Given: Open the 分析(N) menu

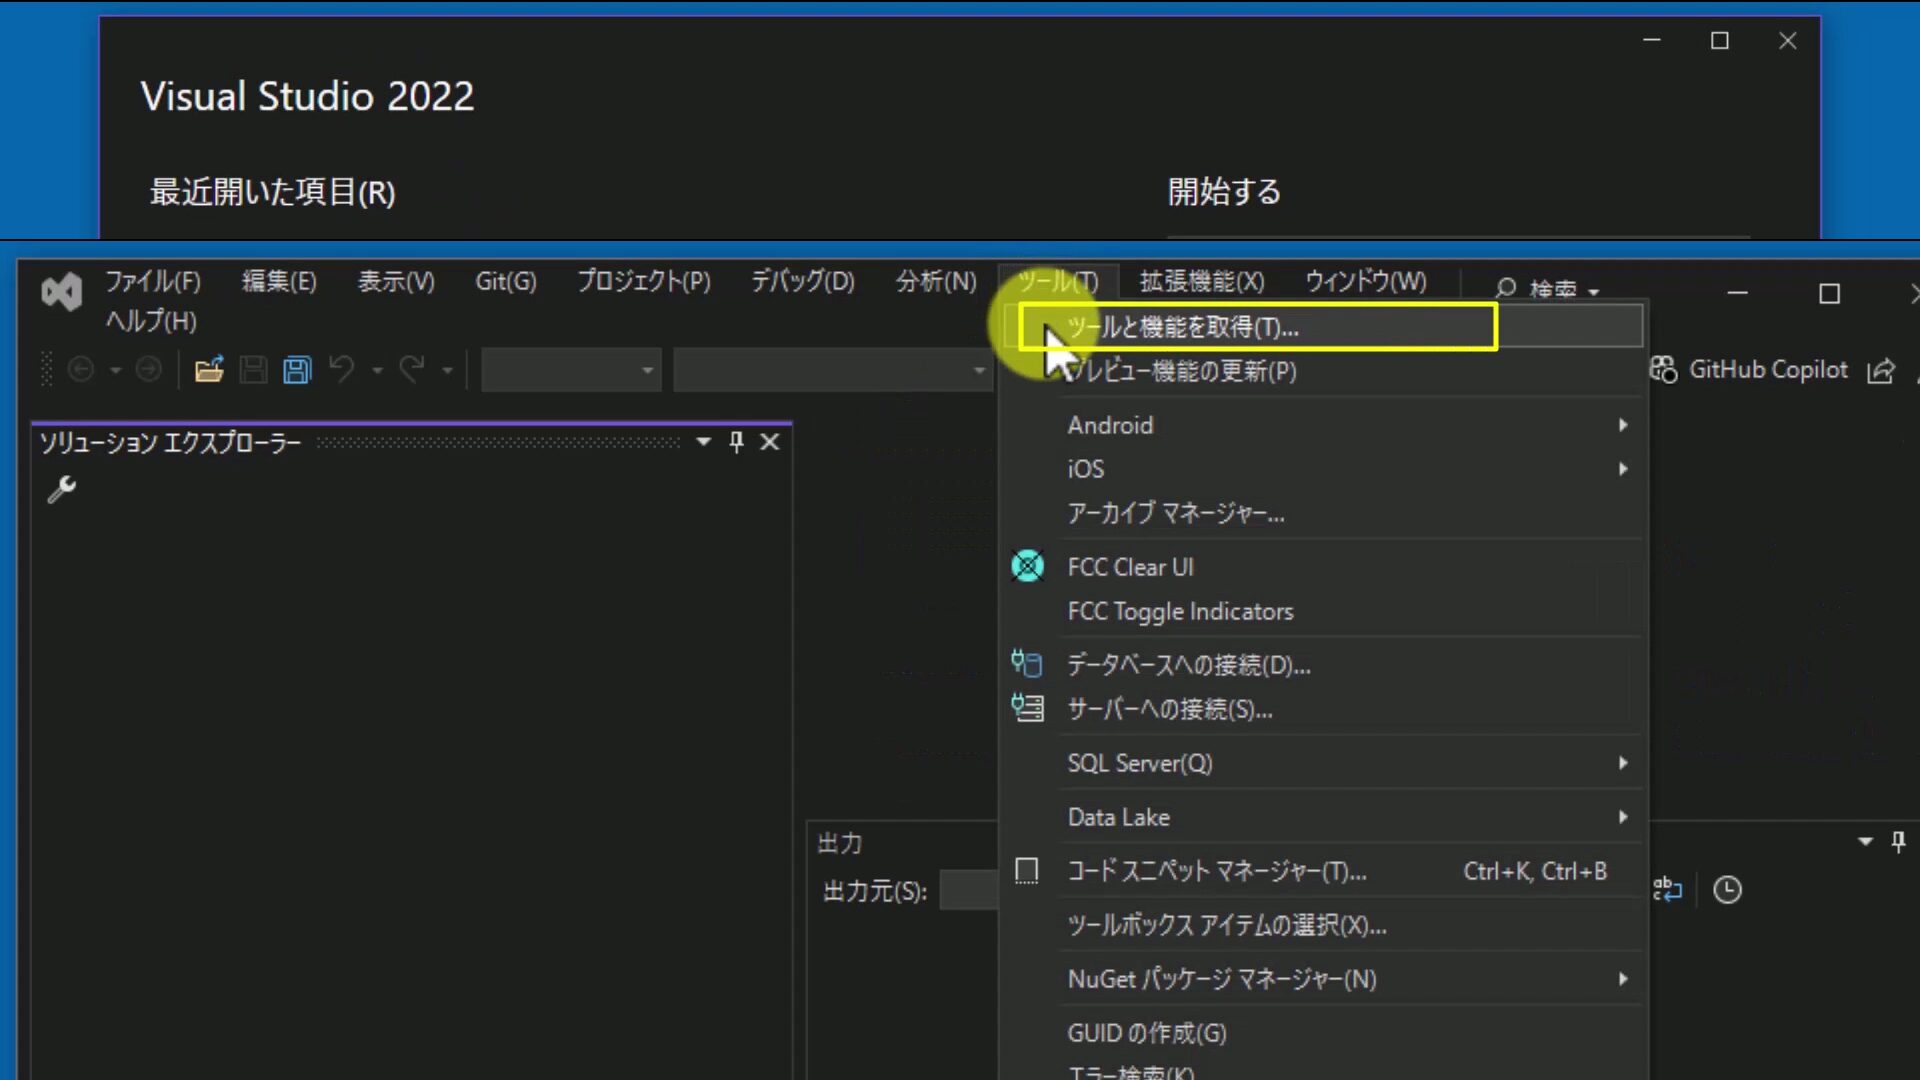Looking at the screenshot, I should 936,282.
